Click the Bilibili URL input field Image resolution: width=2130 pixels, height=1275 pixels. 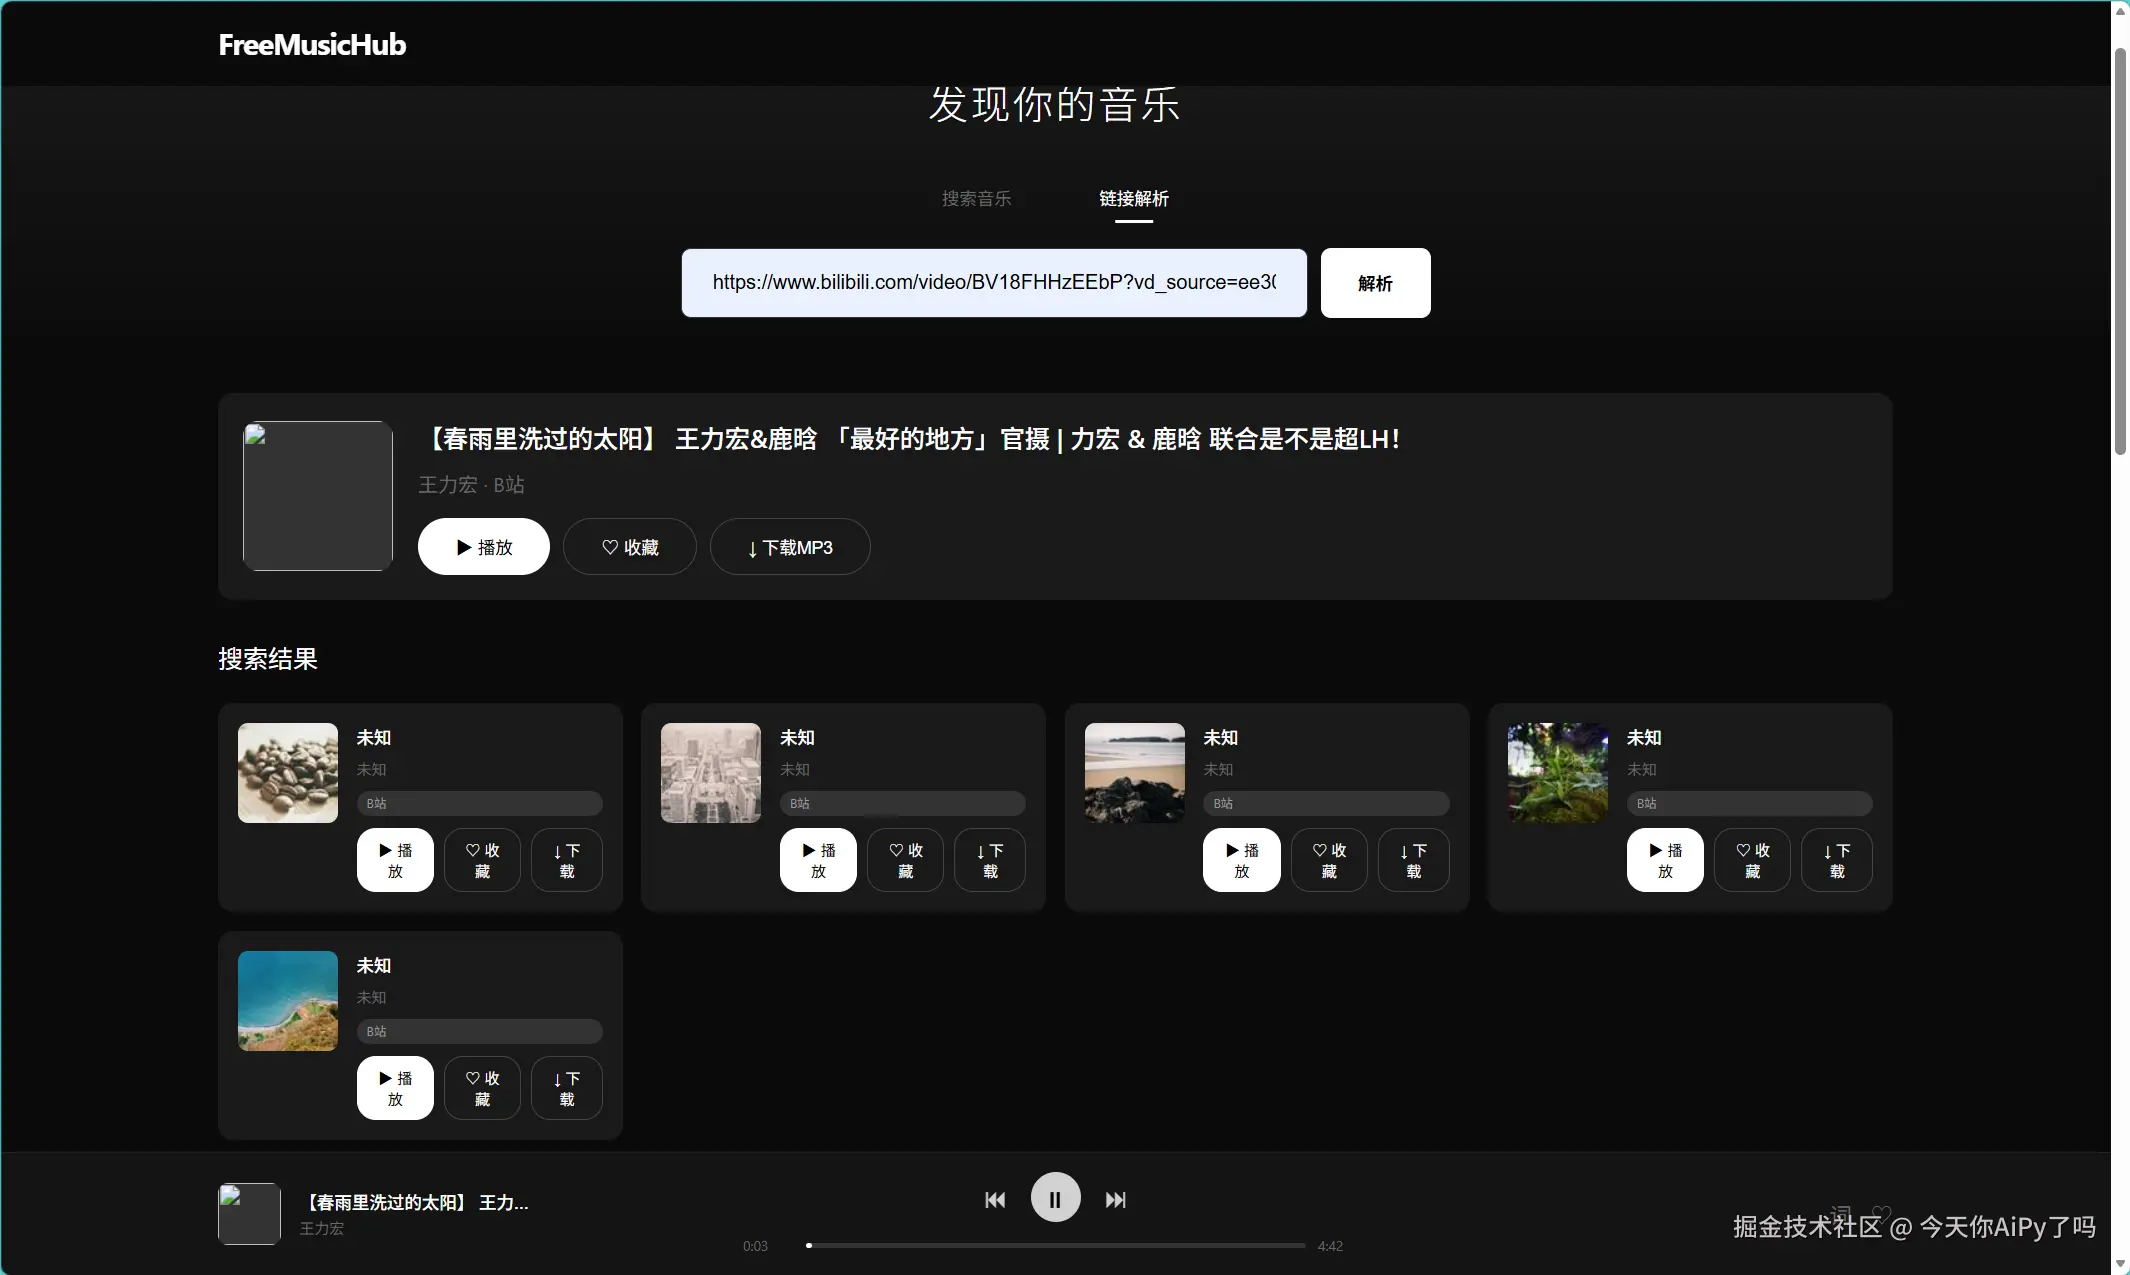coord(993,283)
